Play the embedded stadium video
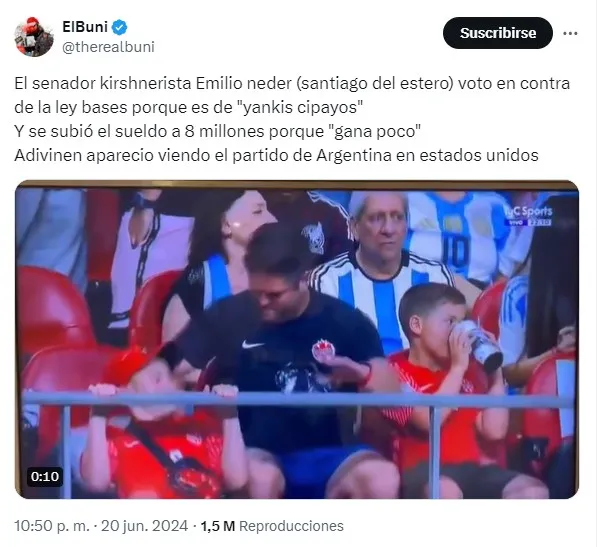Screen dimensions: 598x547 (x=297, y=339)
